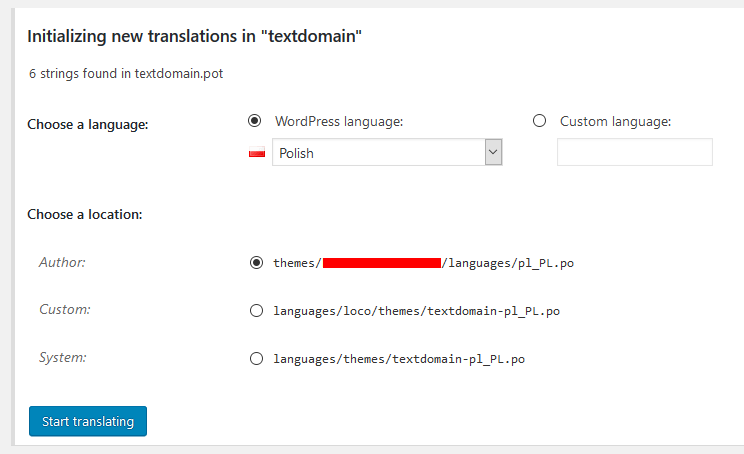The image size is (744, 454).
Task: Focus the Custom language text field
Action: 634,152
